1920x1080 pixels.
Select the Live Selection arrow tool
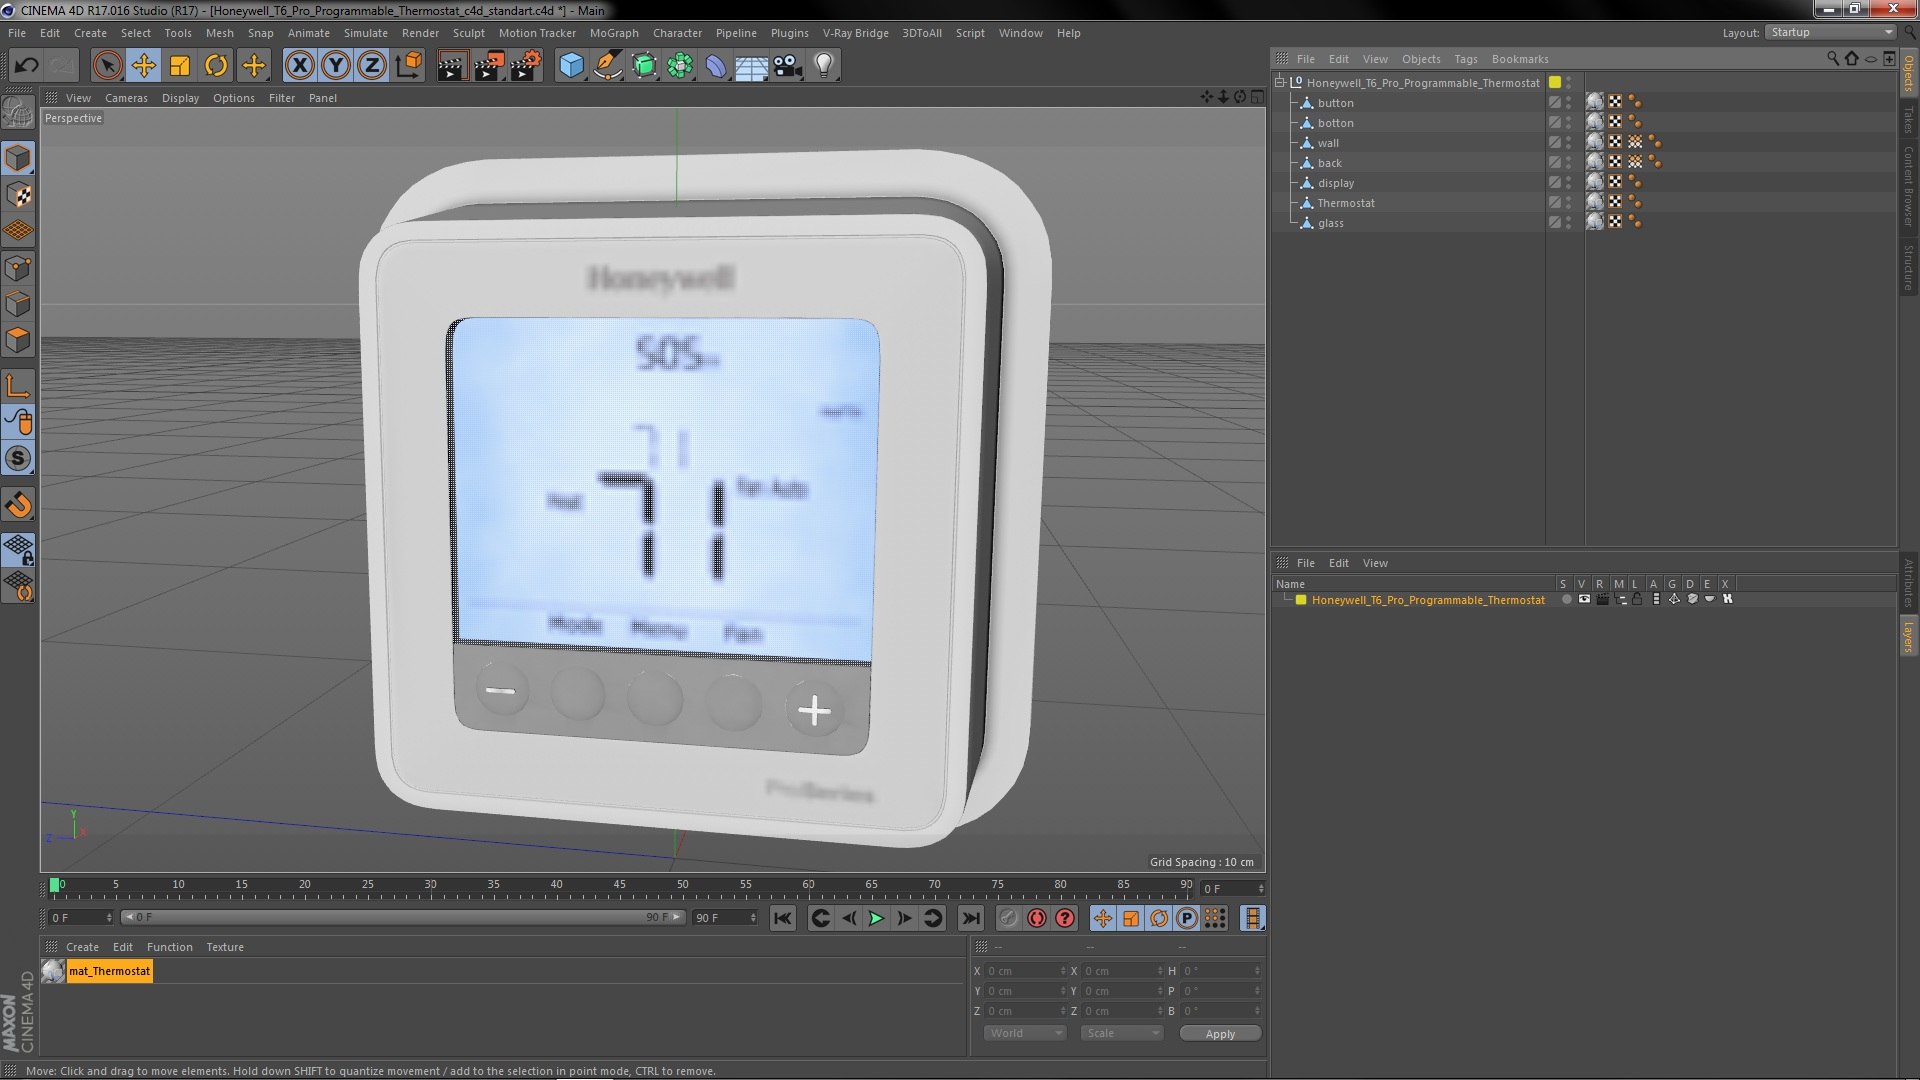point(107,66)
